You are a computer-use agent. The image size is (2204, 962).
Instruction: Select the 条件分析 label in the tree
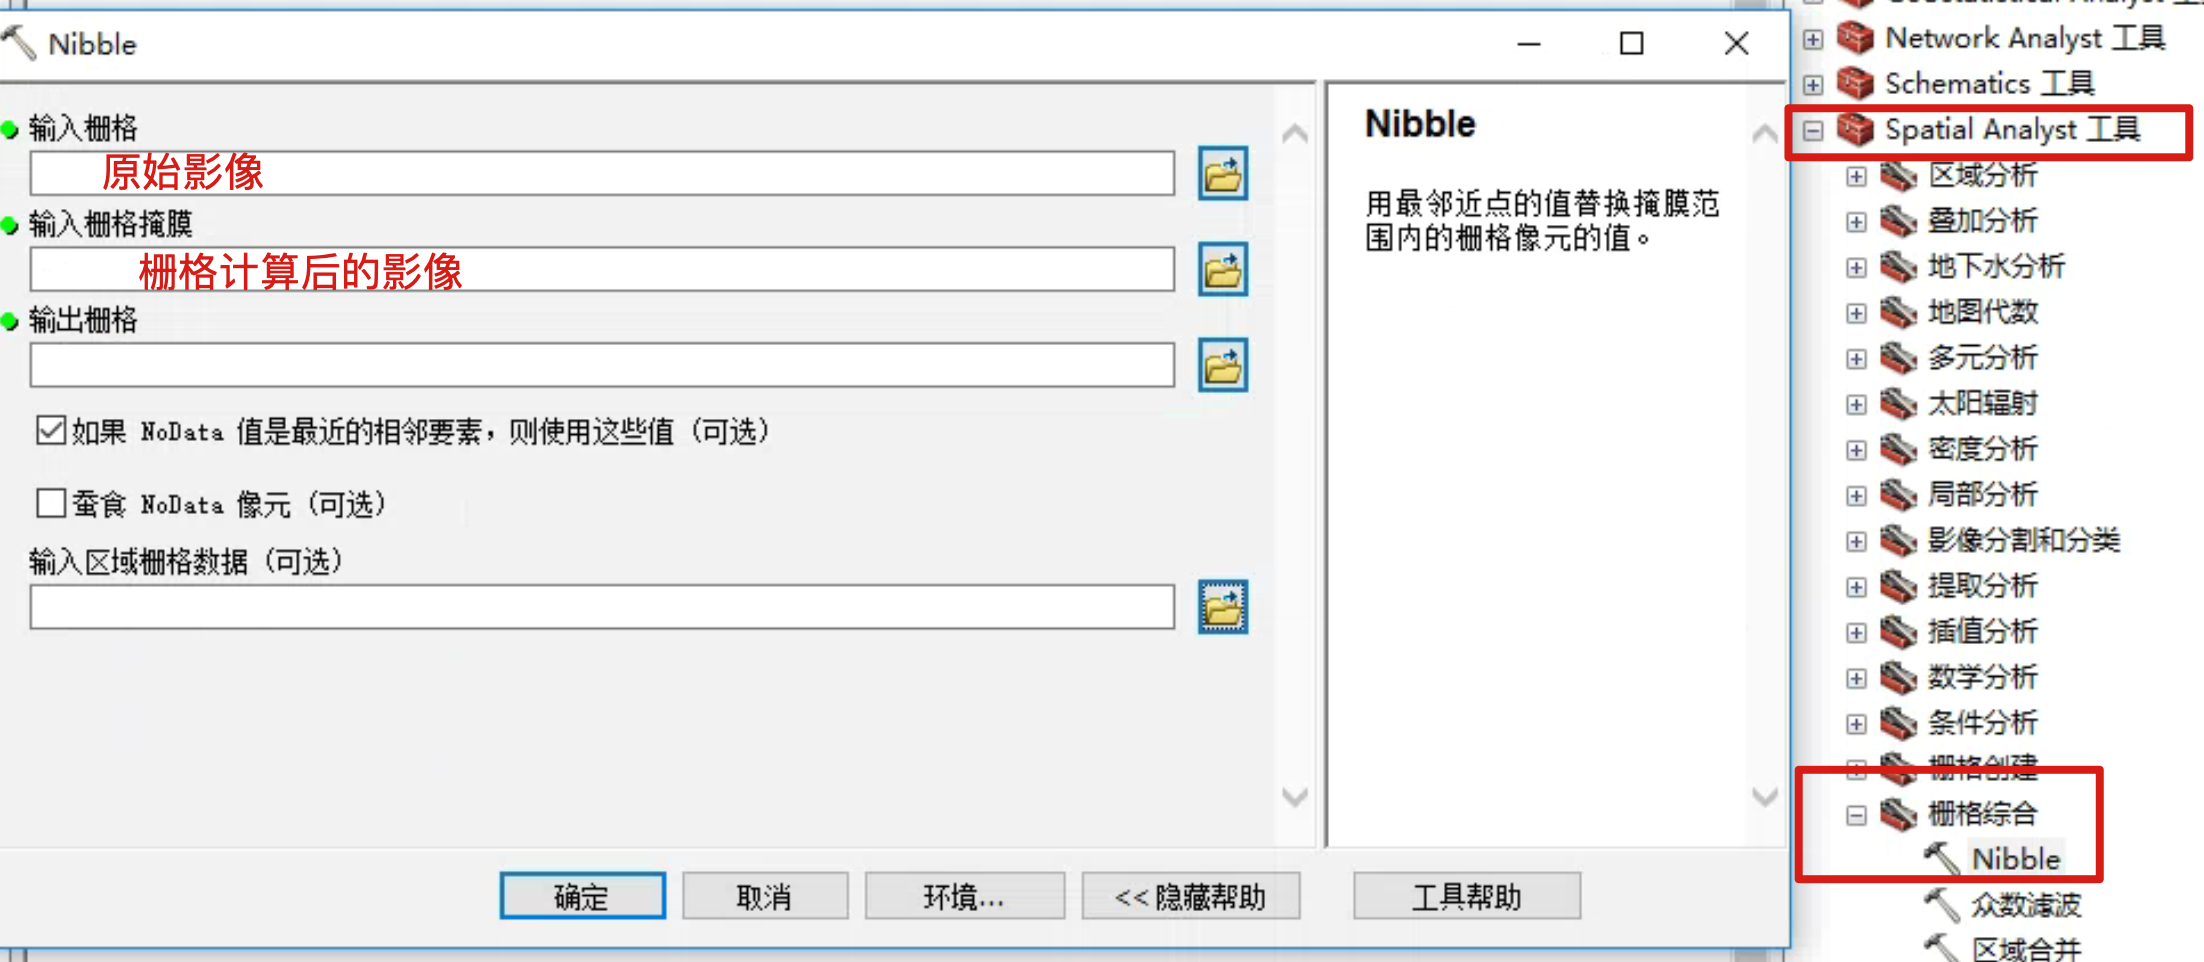[1982, 723]
